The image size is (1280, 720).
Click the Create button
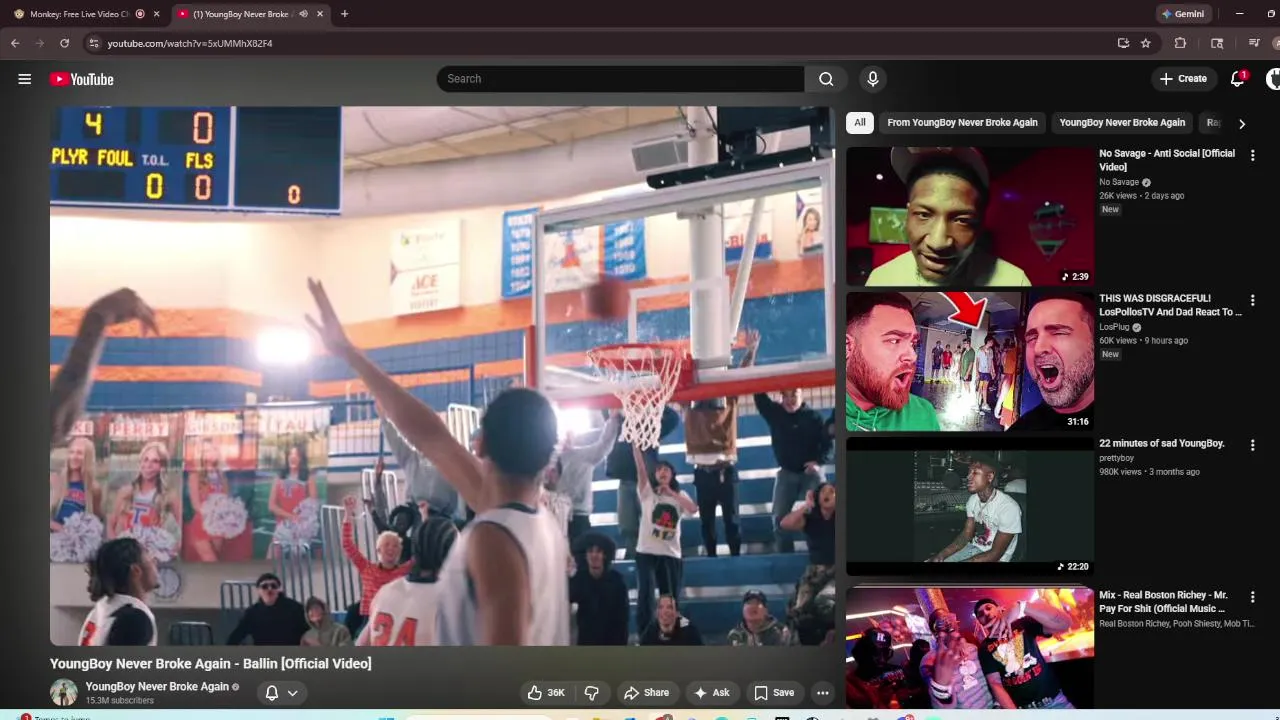pos(1183,79)
